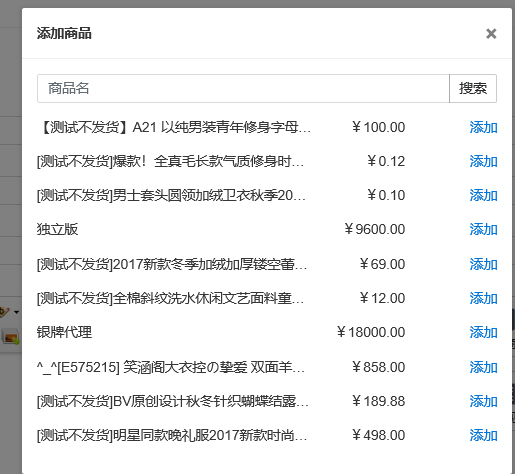Viewport: 515px width, 474px height.
Task: Add the 笑涵阁大衣控 ¥858.00 product
Action: point(483,367)
